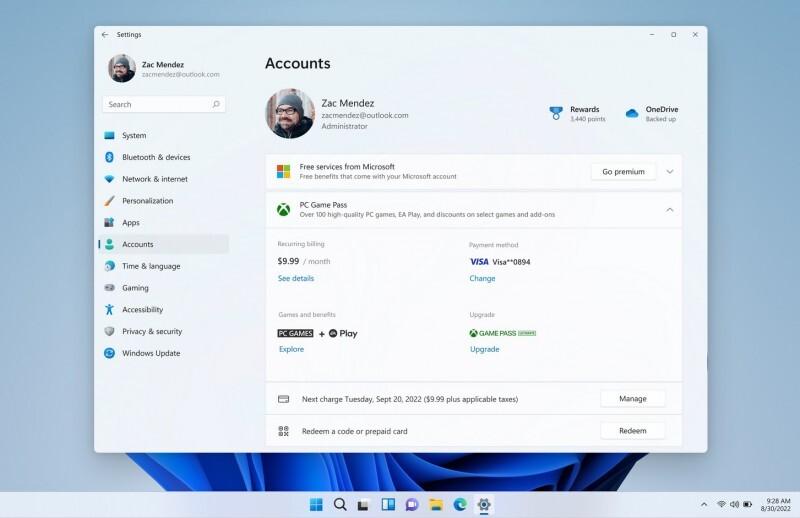800x518 pixels.
Task: Click the Windows Update circular arrows icon
Action: (x=109, y=353)
